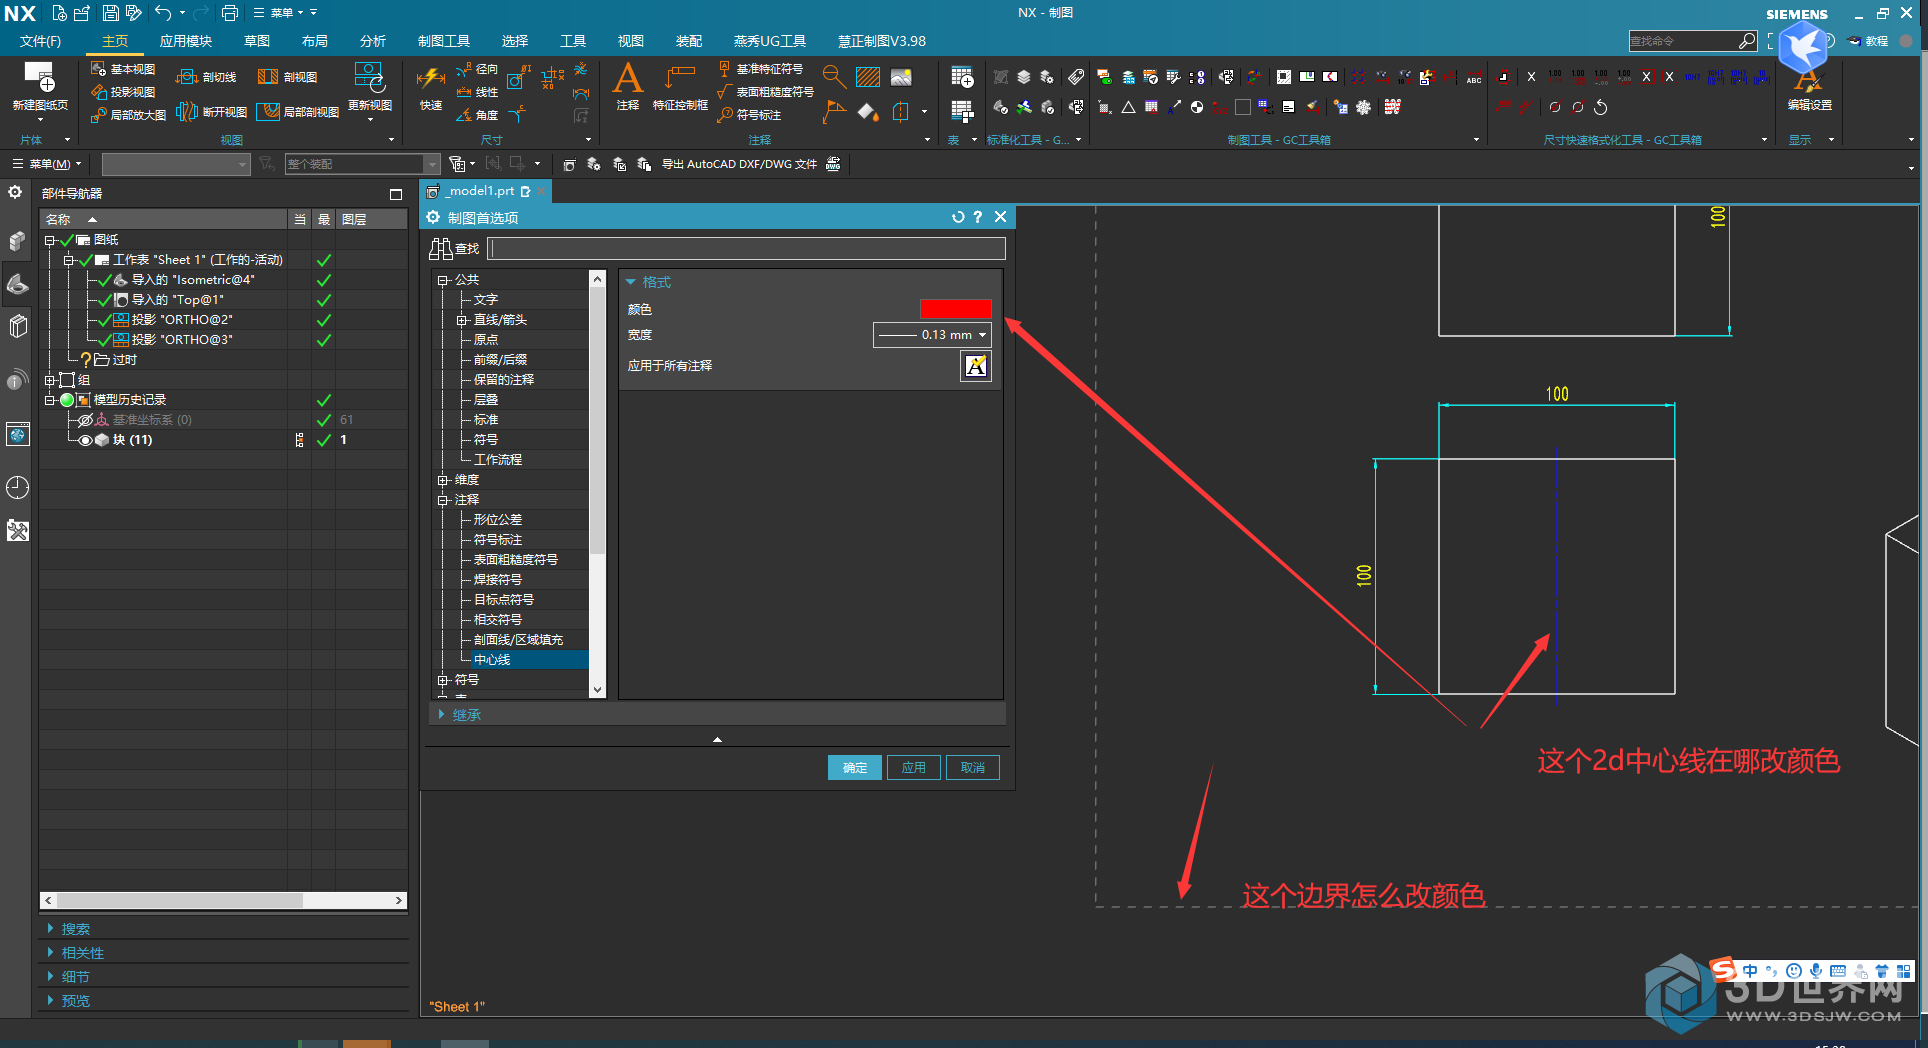Toggle the check mark of imported Top@1 view
Screen dimensions: 1928x1048
(x=324, y=300)
